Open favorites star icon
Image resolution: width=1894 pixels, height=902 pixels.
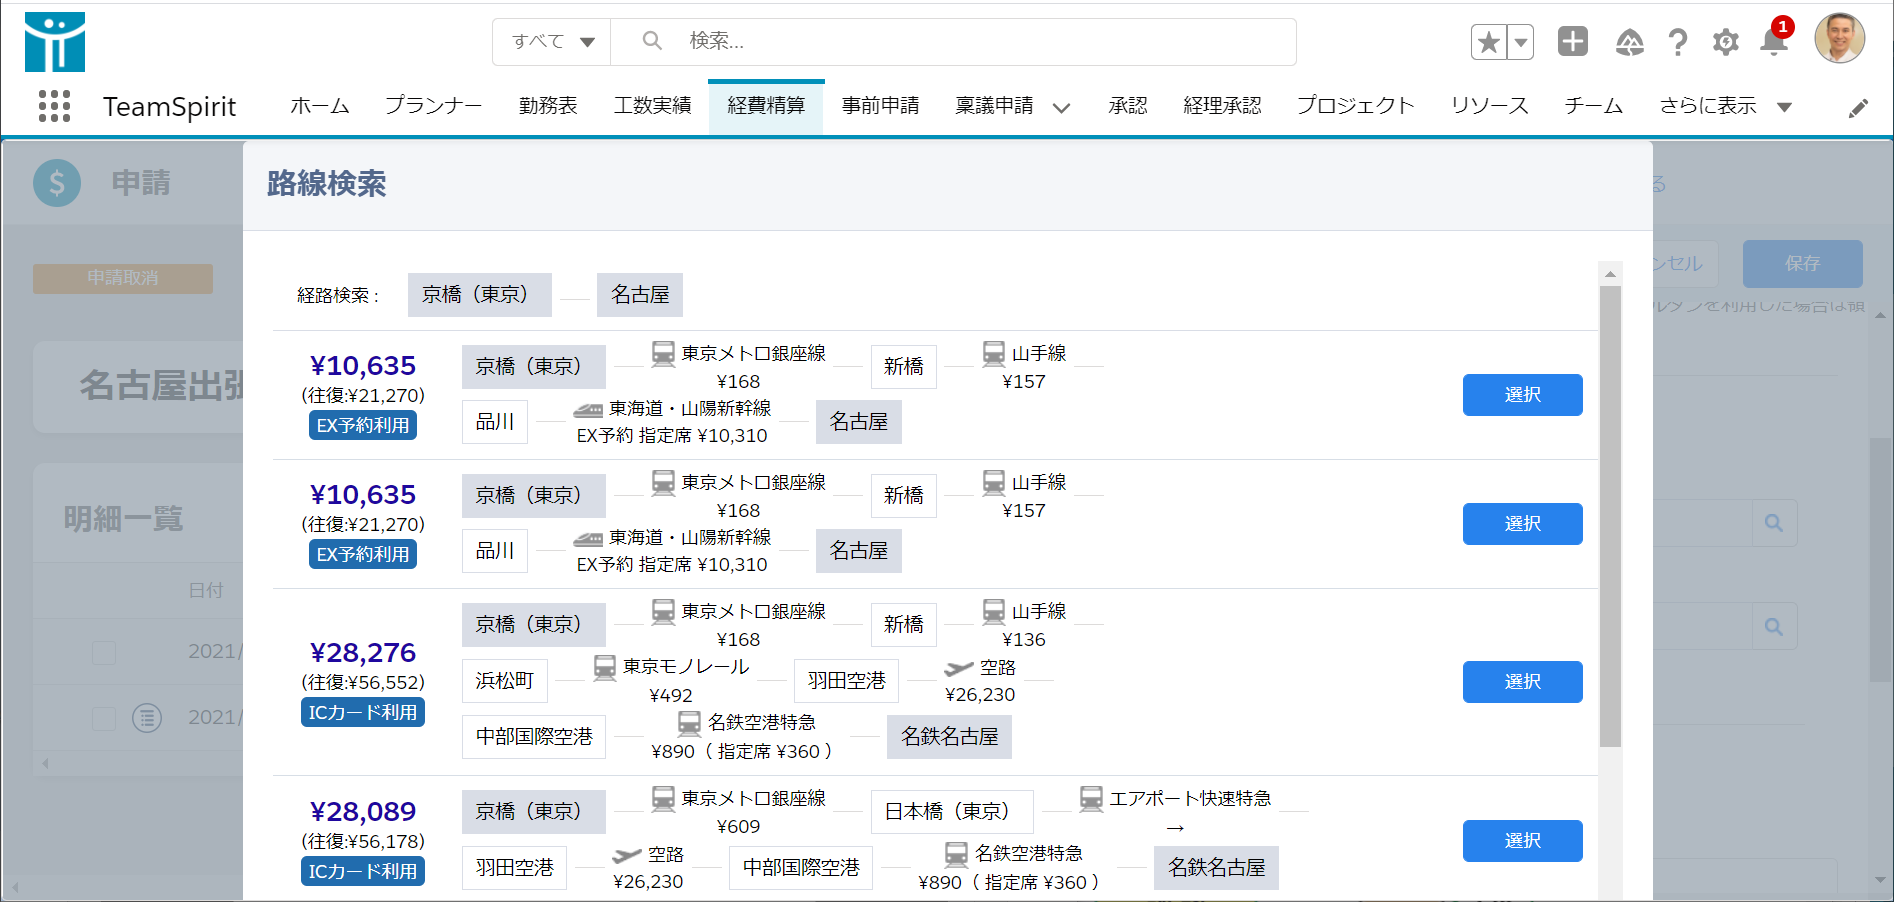[x=1489, y=42]
